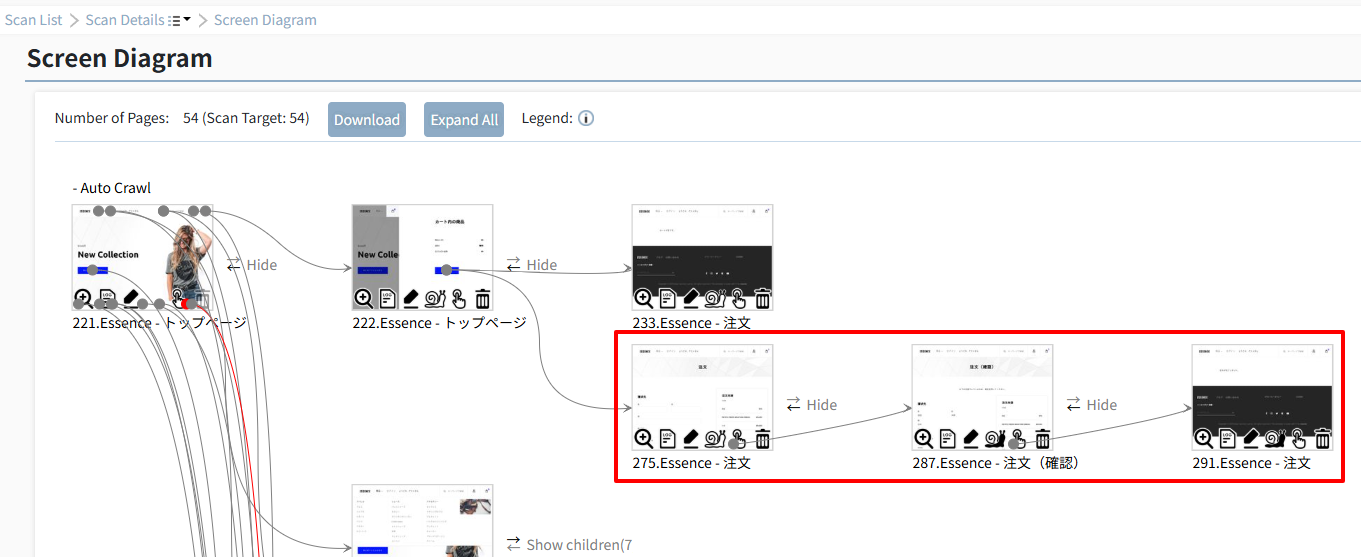Hide children of page 222 node
The image size is (1361, 557).
[x=531, y=265]
